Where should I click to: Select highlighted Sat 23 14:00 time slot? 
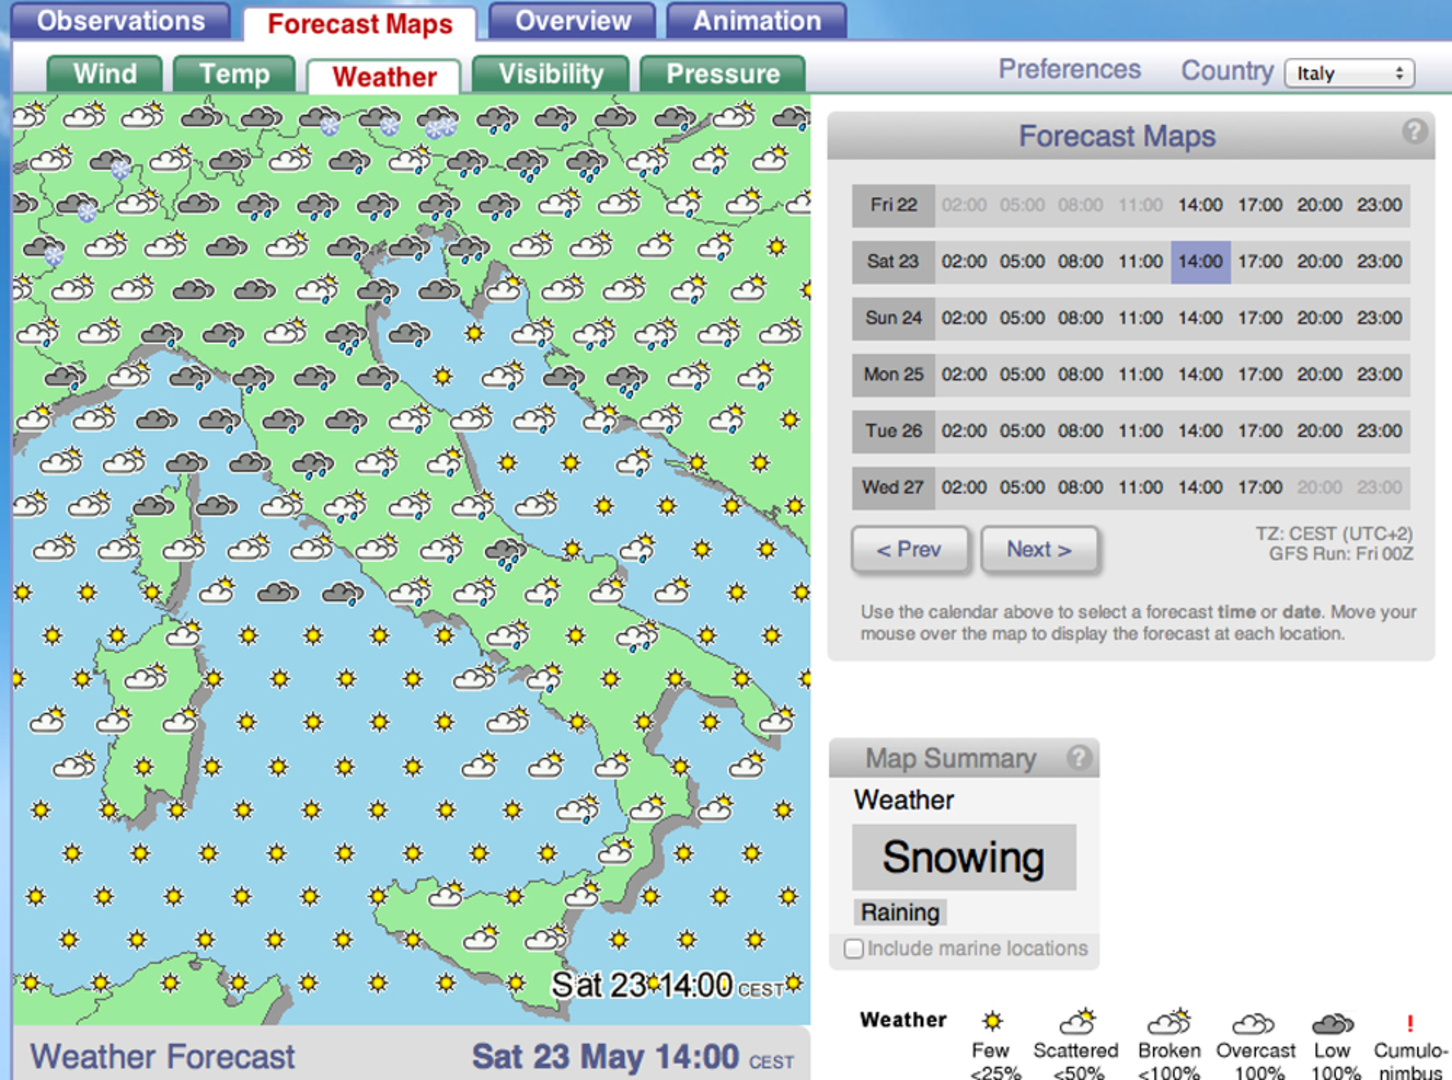pyautogui.click(x=1200, y=262)
